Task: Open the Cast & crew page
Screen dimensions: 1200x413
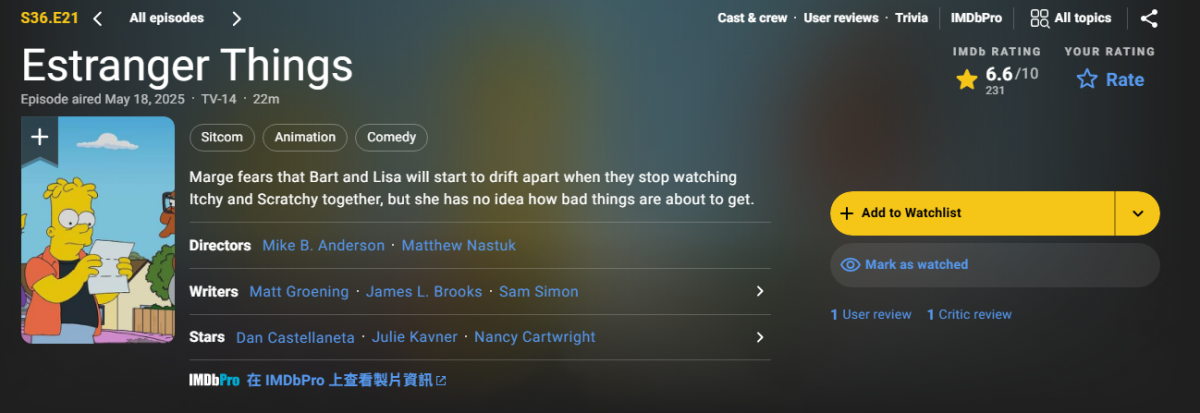Action: pyautogui.click(x=752, y=18)
